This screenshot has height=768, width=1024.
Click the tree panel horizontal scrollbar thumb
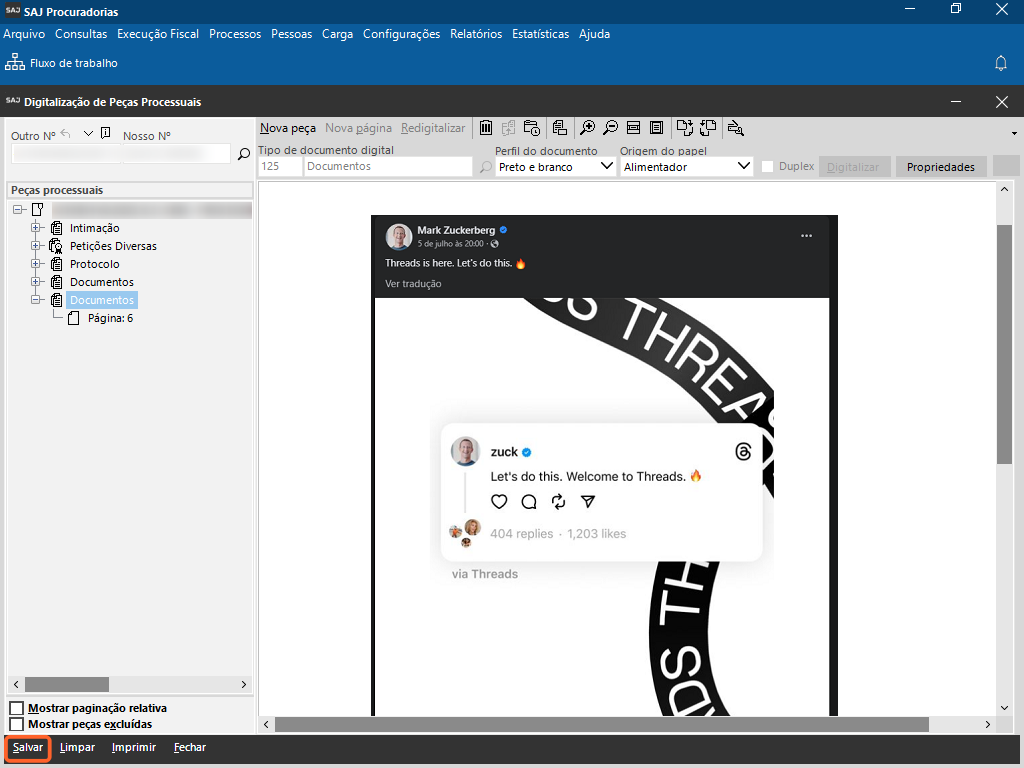click(67, 684)
